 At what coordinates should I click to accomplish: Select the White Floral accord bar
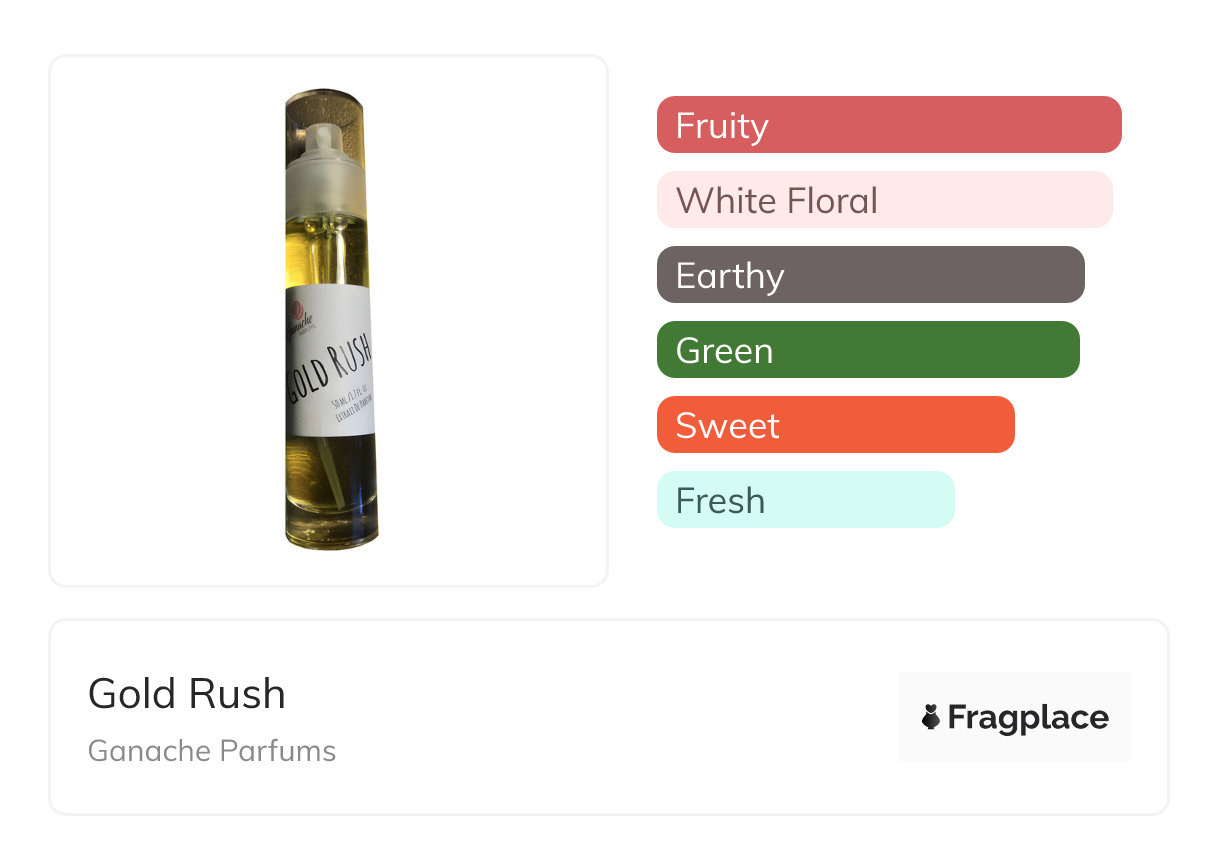coord(885,200)
